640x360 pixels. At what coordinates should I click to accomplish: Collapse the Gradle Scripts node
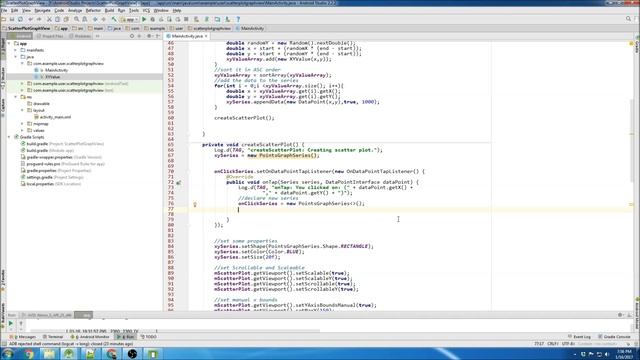click(x=9, y=137)
